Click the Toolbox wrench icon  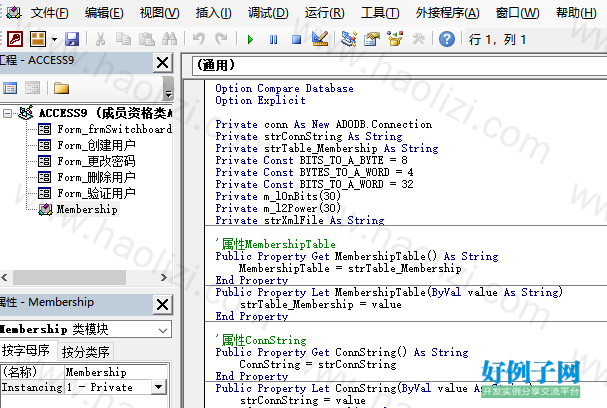[418, 39]
